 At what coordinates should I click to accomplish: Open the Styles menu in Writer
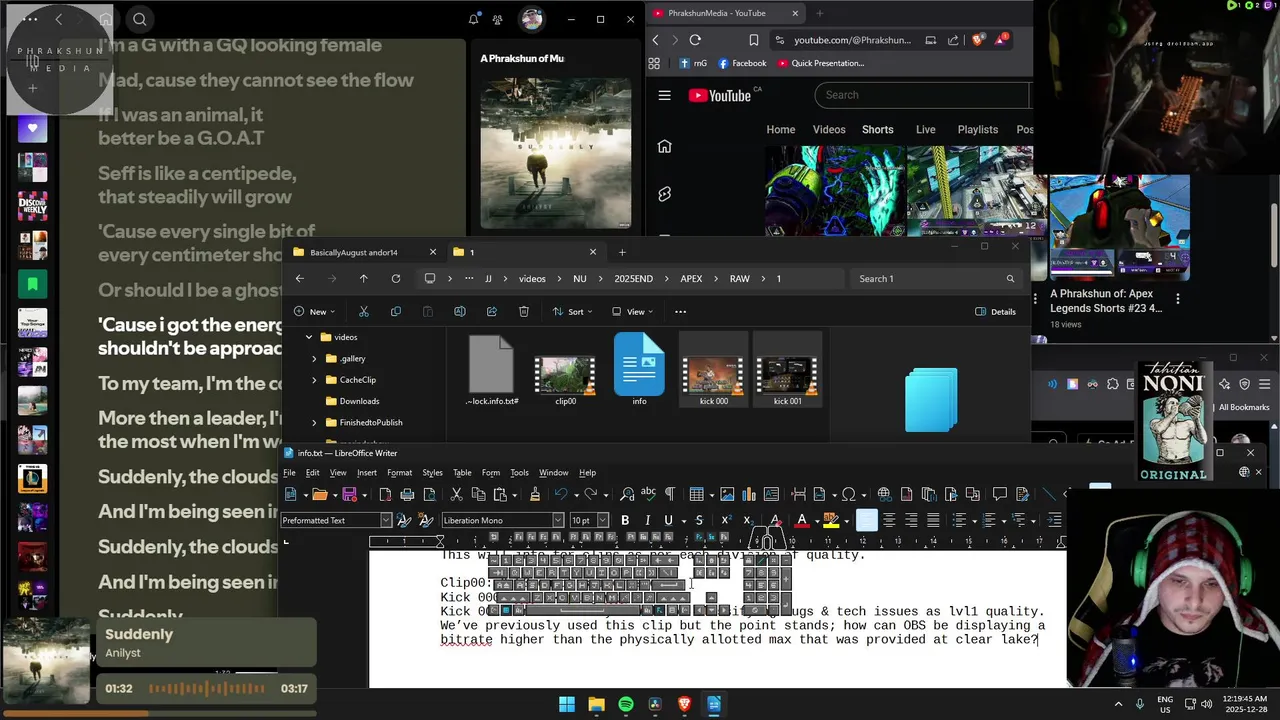432,473
